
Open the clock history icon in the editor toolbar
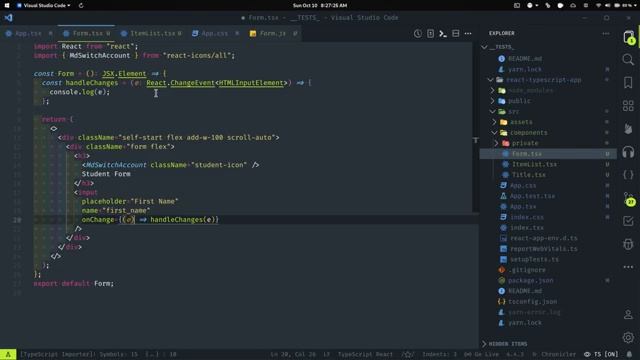417,33
